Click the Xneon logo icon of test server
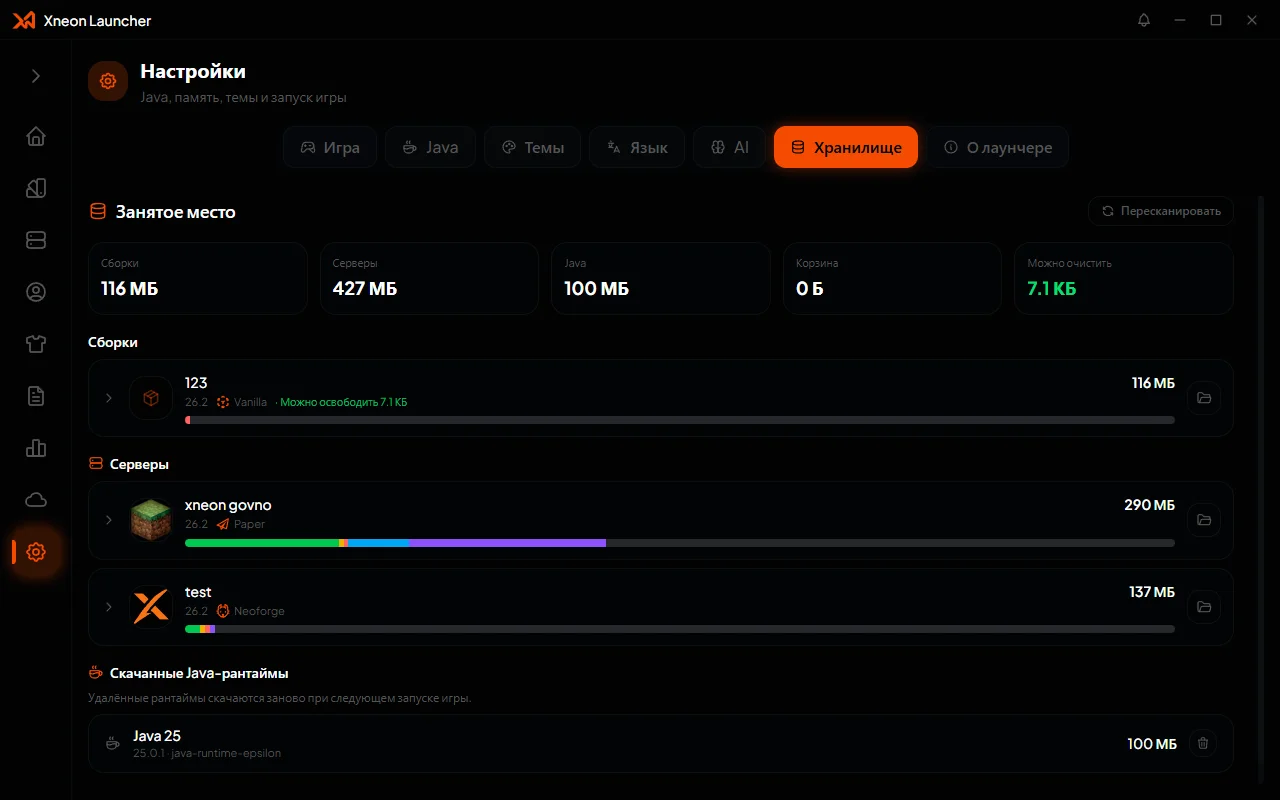Image resolution: width=1280 pixels, height=800 pixels. [151, 607]
